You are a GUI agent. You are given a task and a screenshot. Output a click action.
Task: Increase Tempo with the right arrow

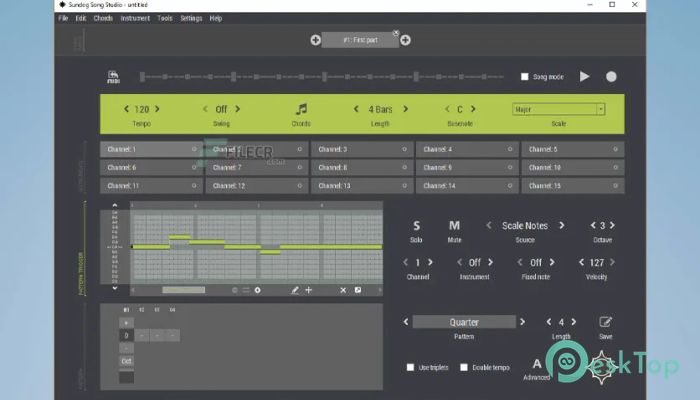tap(157, 109)
